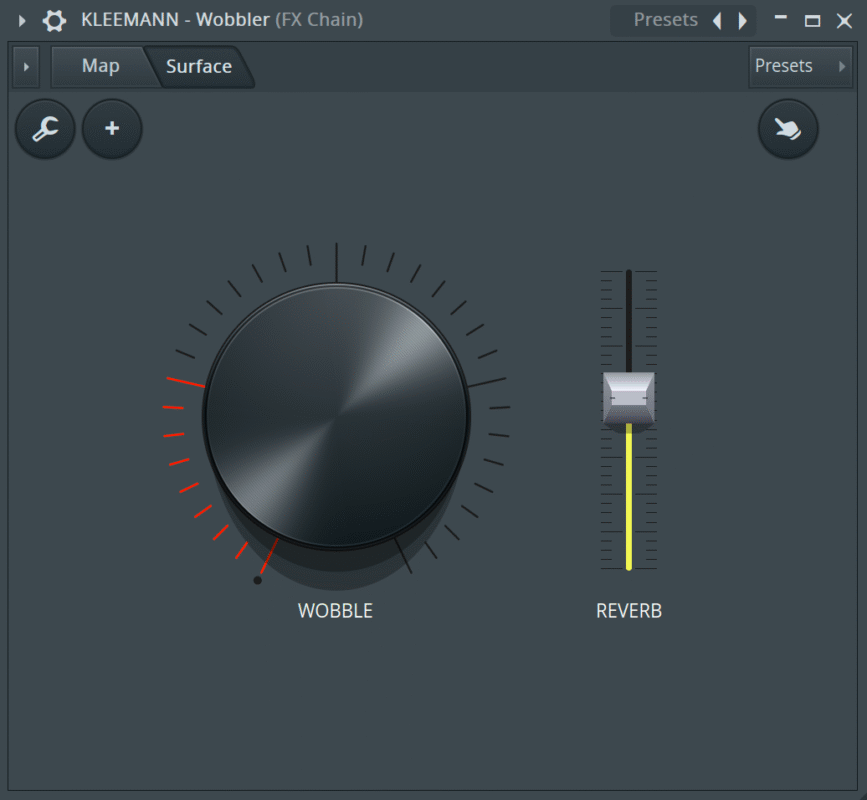Close the KLEEMANN Wobbler window
The height and width of the screenshot is (800, 867).
click(x=844, y=20)
